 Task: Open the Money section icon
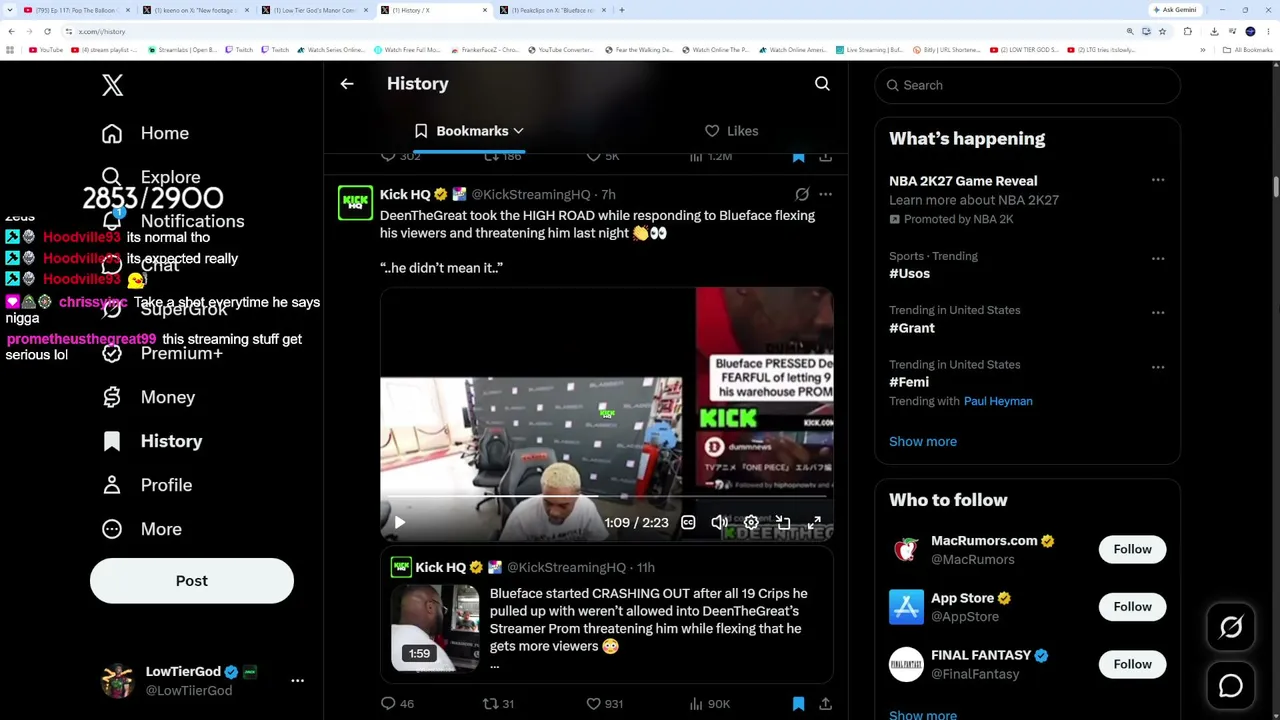112,397
